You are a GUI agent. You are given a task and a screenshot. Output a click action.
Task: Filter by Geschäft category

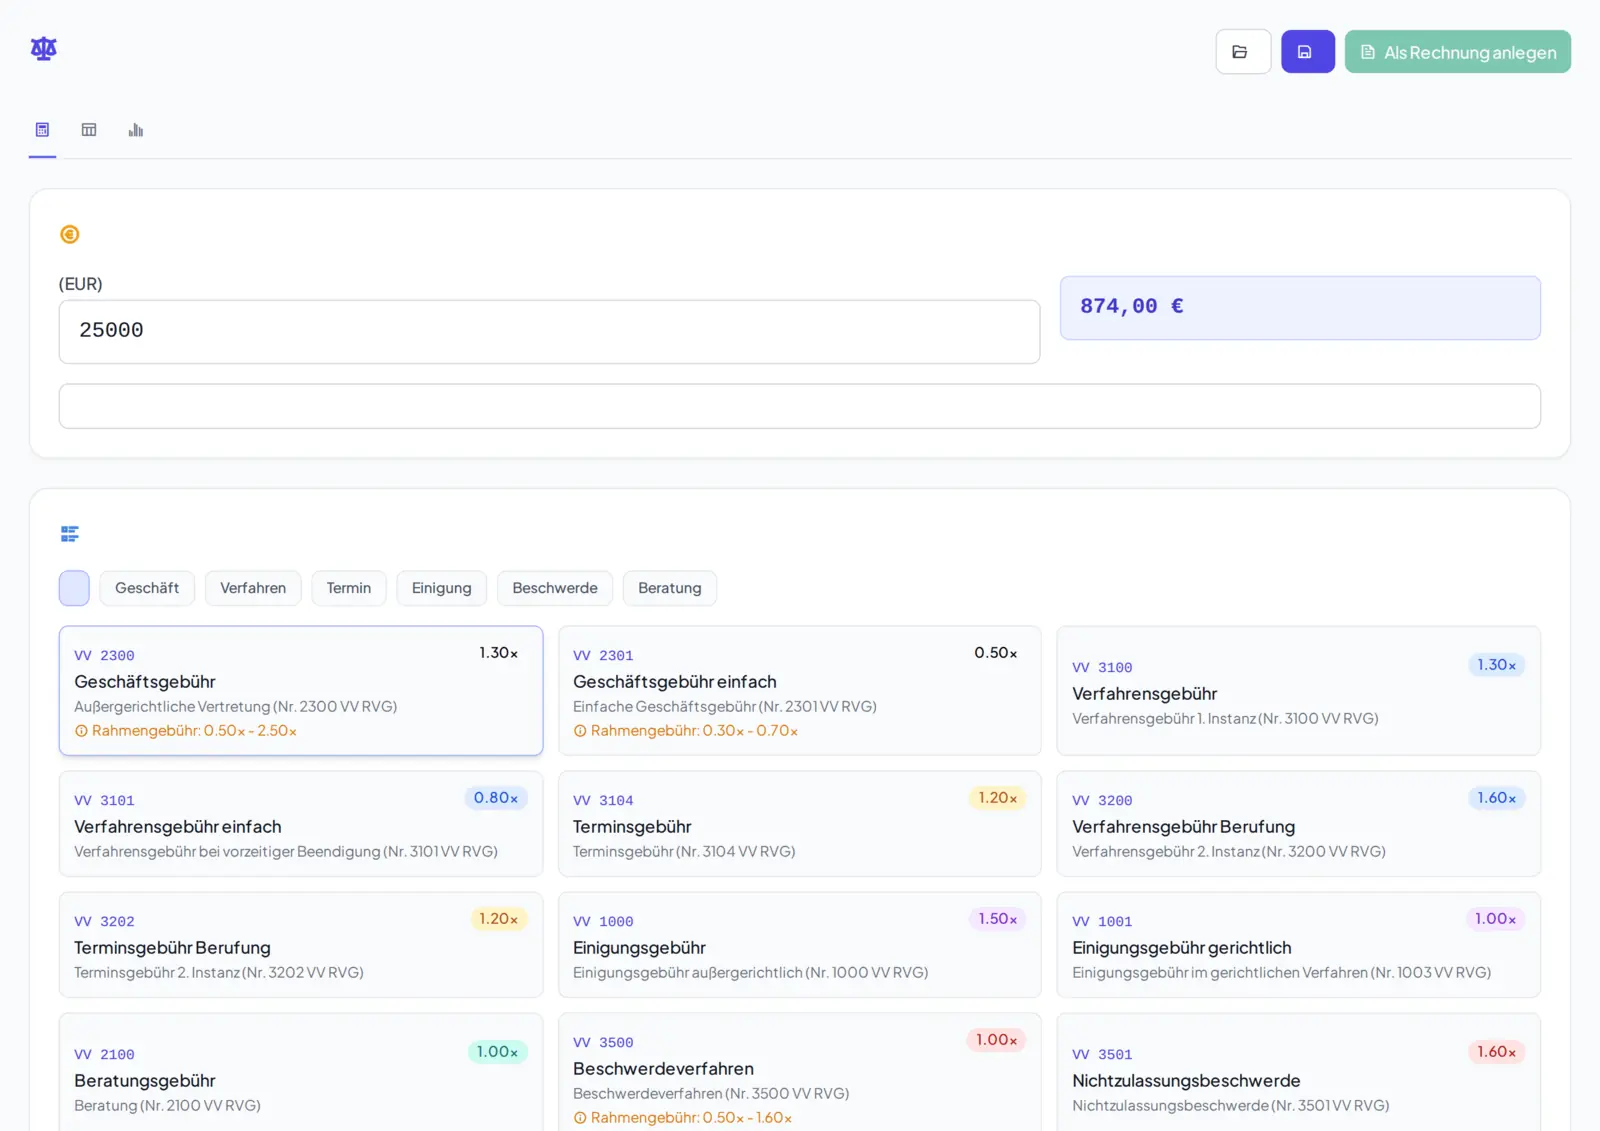point(147,588)
